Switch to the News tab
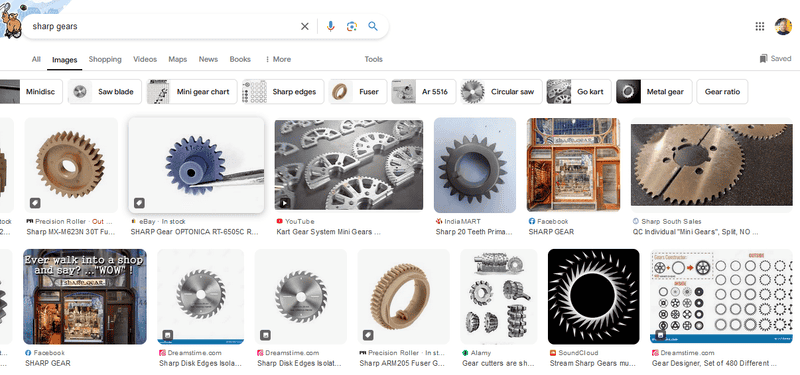The height and width of the screenshot is (375, 800). coord(208,59)
